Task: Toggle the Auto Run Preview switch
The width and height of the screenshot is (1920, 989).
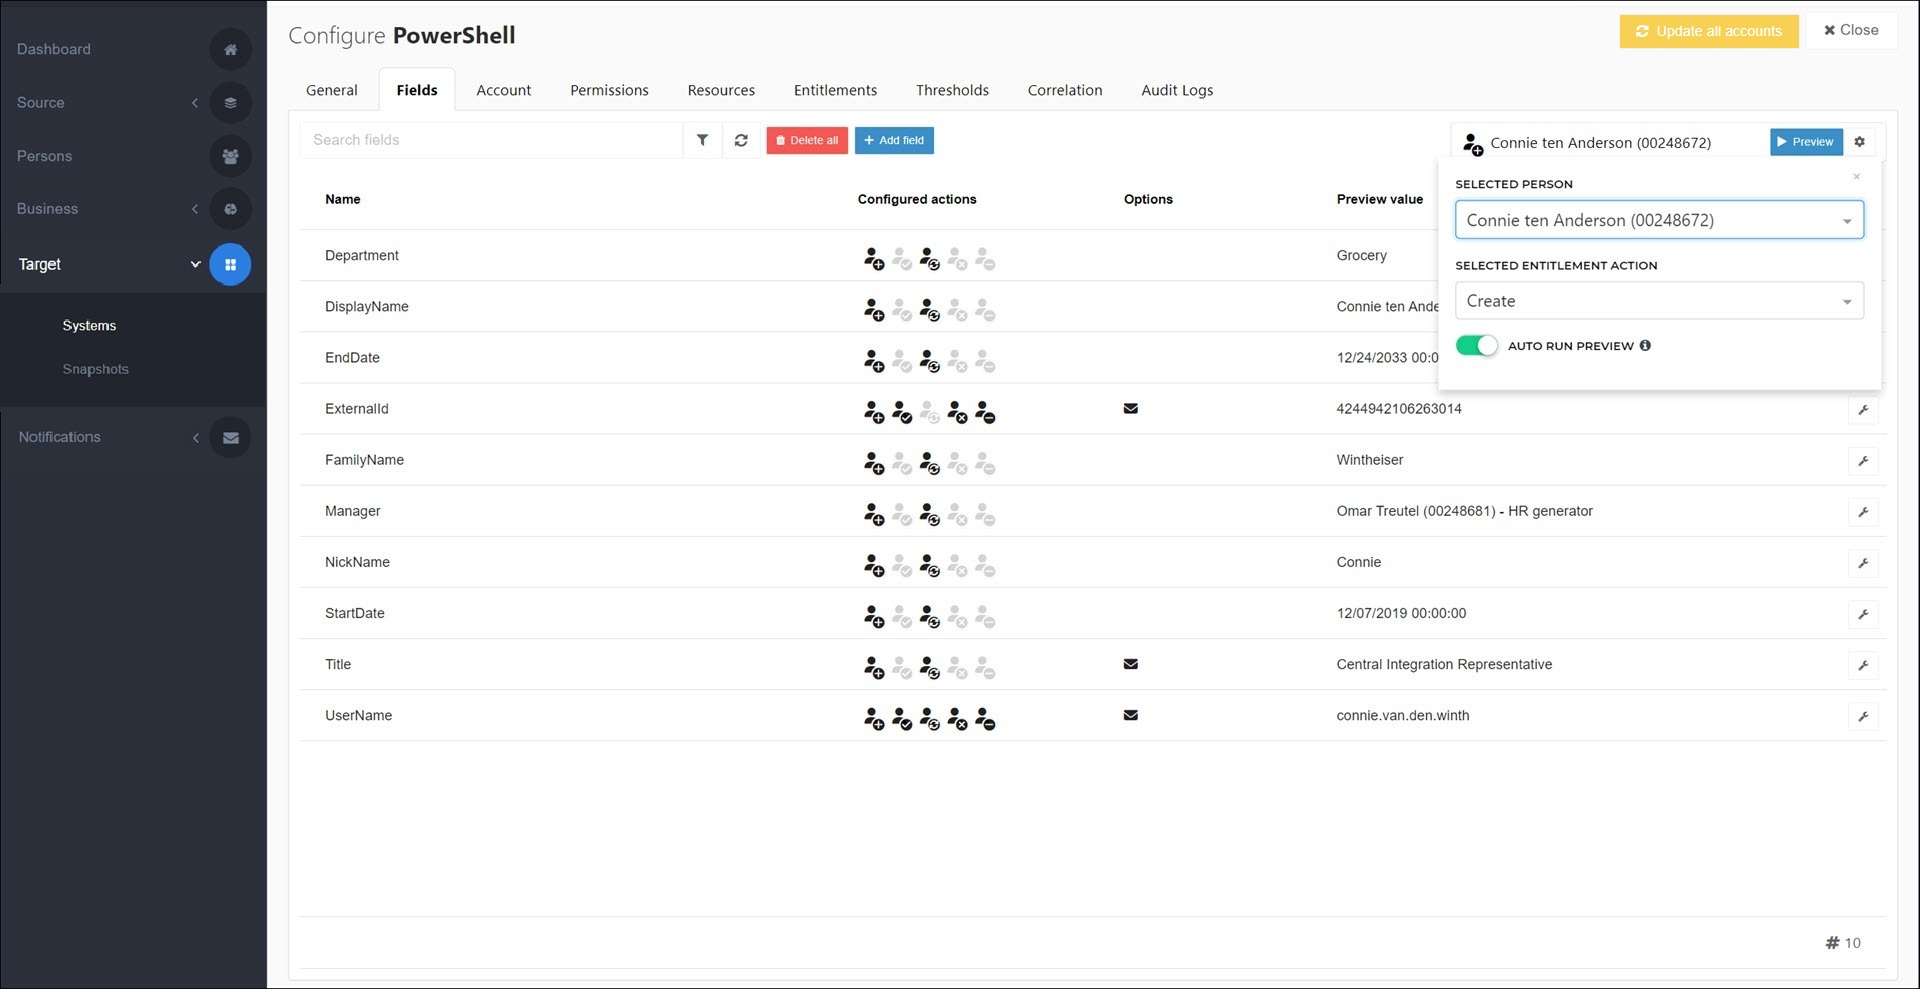Action: (x=1476, y=345)
